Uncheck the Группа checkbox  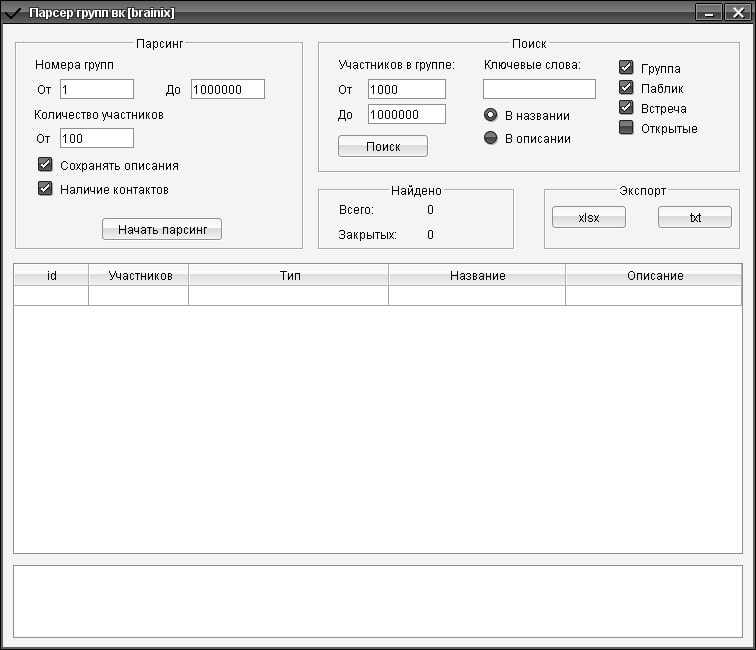pos(627,68)
